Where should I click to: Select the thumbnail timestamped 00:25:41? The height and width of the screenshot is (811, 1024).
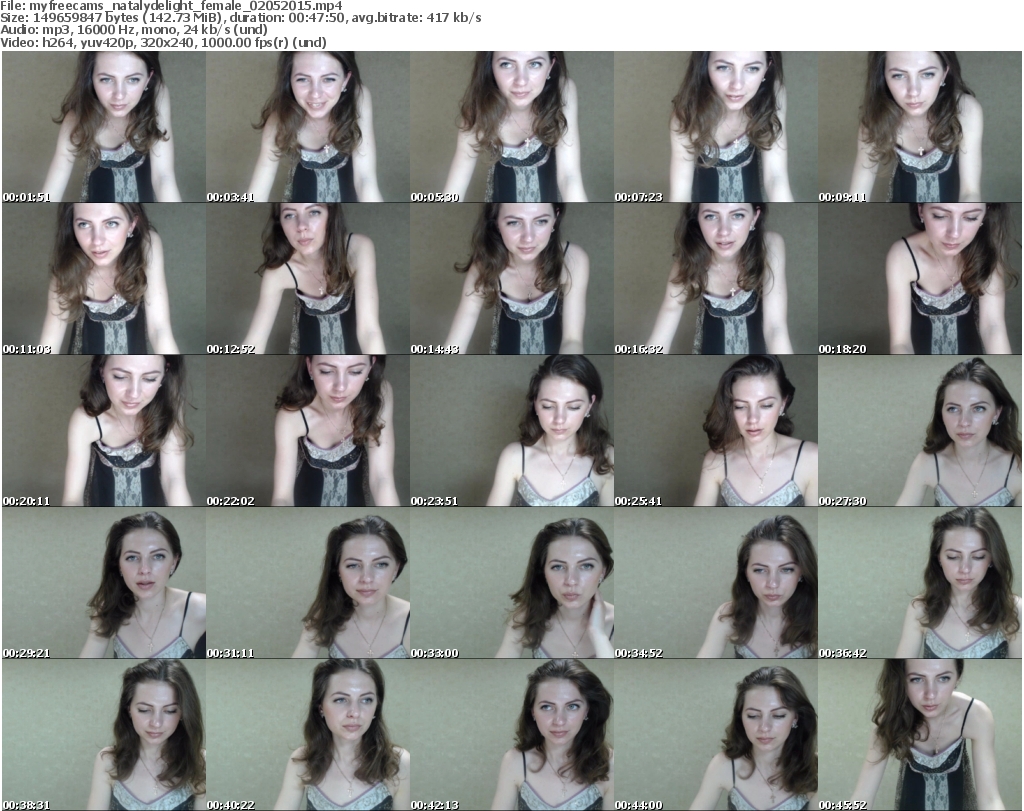point(716,431)
